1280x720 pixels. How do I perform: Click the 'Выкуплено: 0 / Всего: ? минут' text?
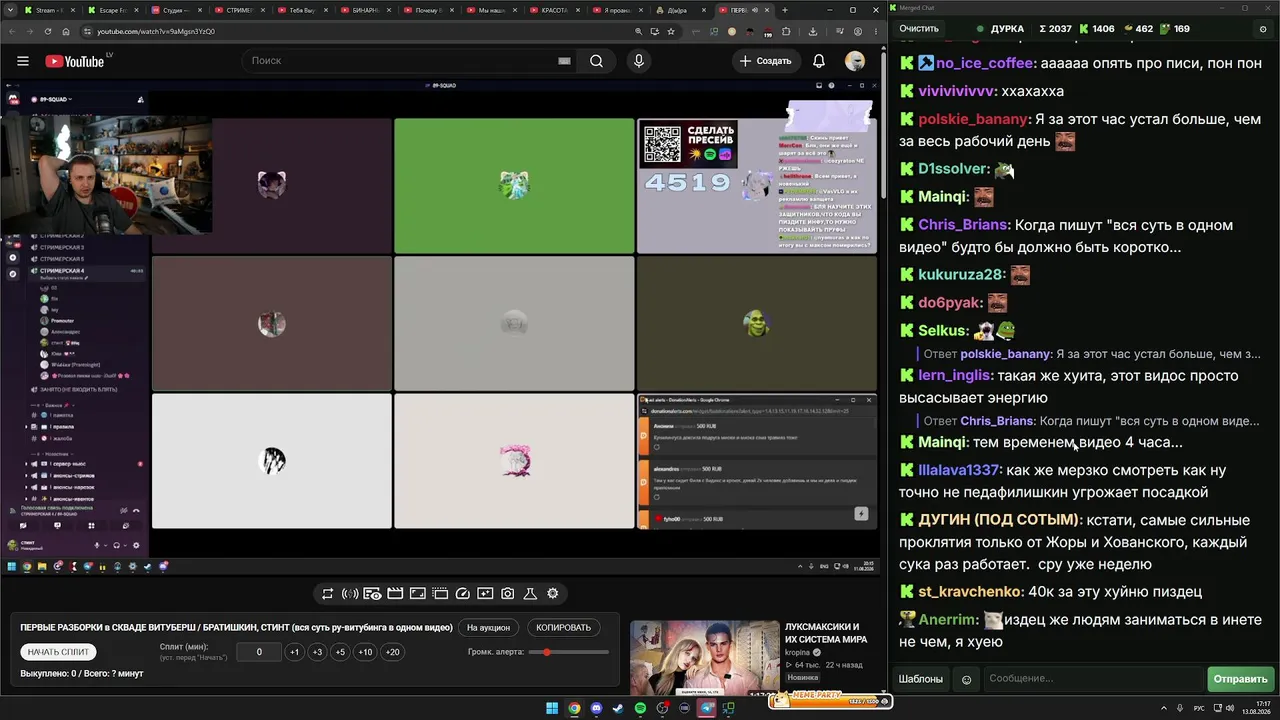(82, 674)
